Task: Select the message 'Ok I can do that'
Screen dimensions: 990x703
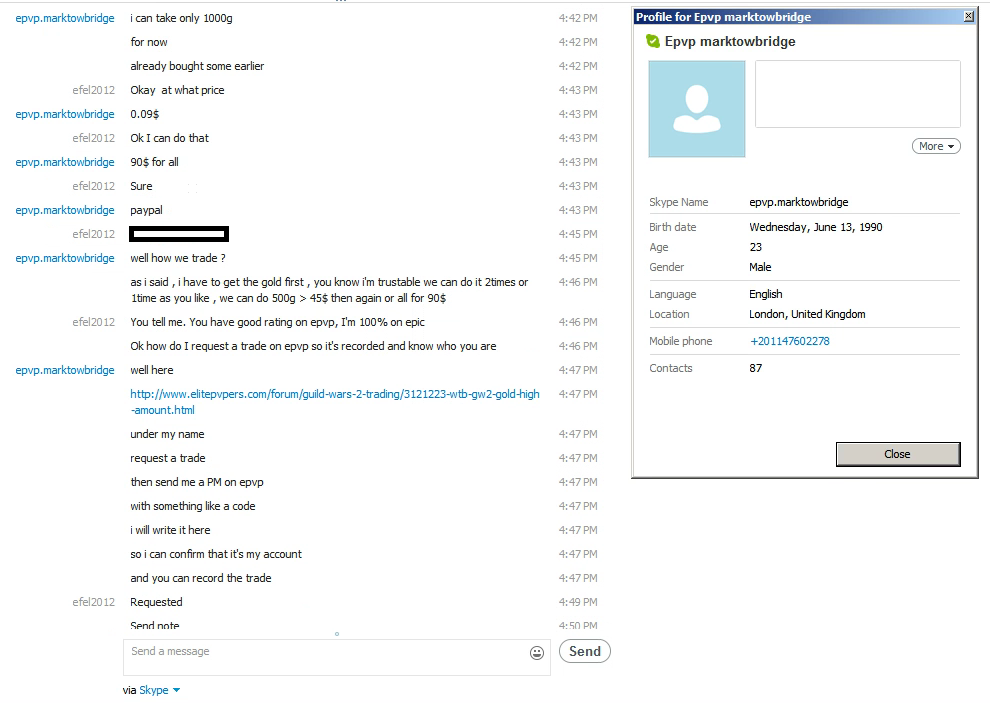Action: 169,138
